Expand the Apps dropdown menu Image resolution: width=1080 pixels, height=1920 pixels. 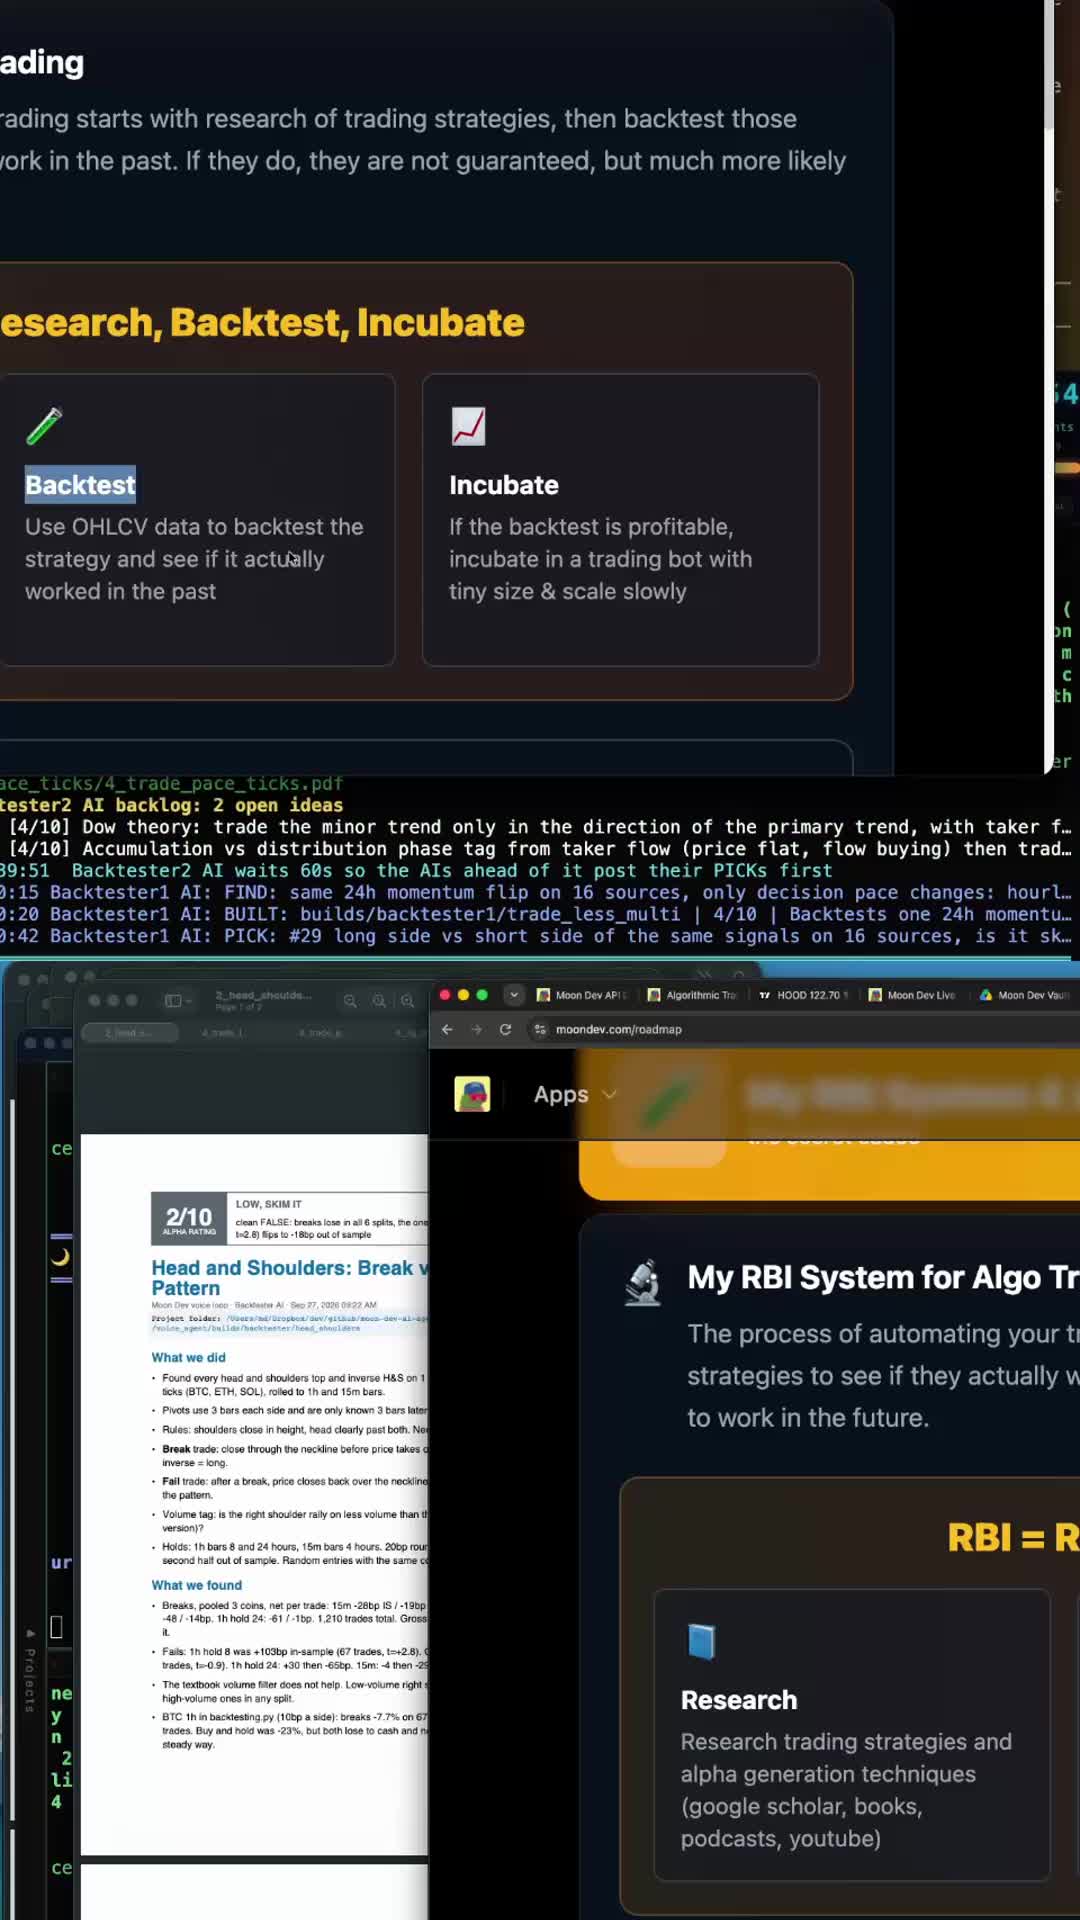tap(575, 1094)
